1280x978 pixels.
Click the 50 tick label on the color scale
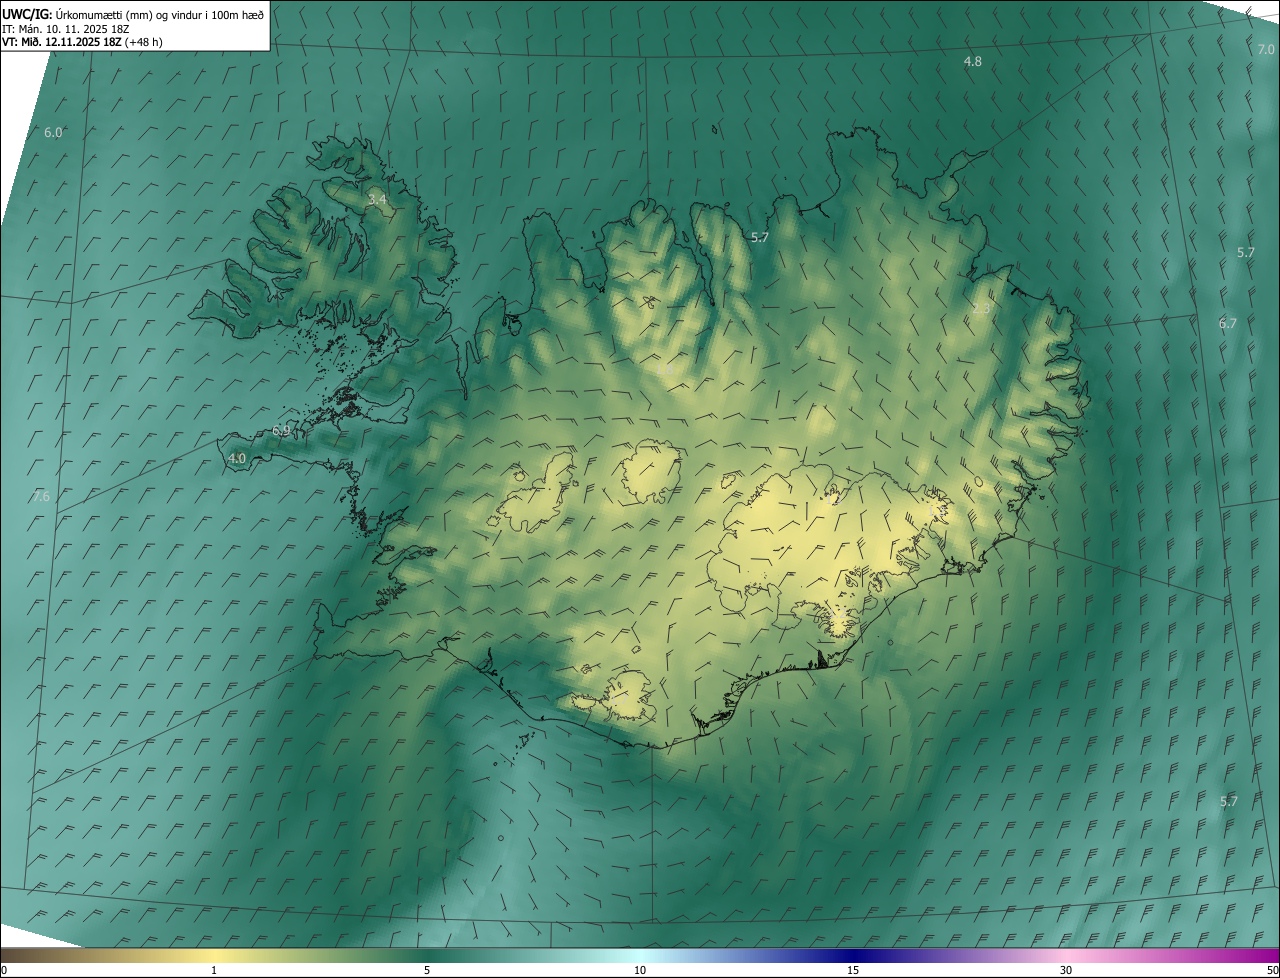click(1271, 970)
